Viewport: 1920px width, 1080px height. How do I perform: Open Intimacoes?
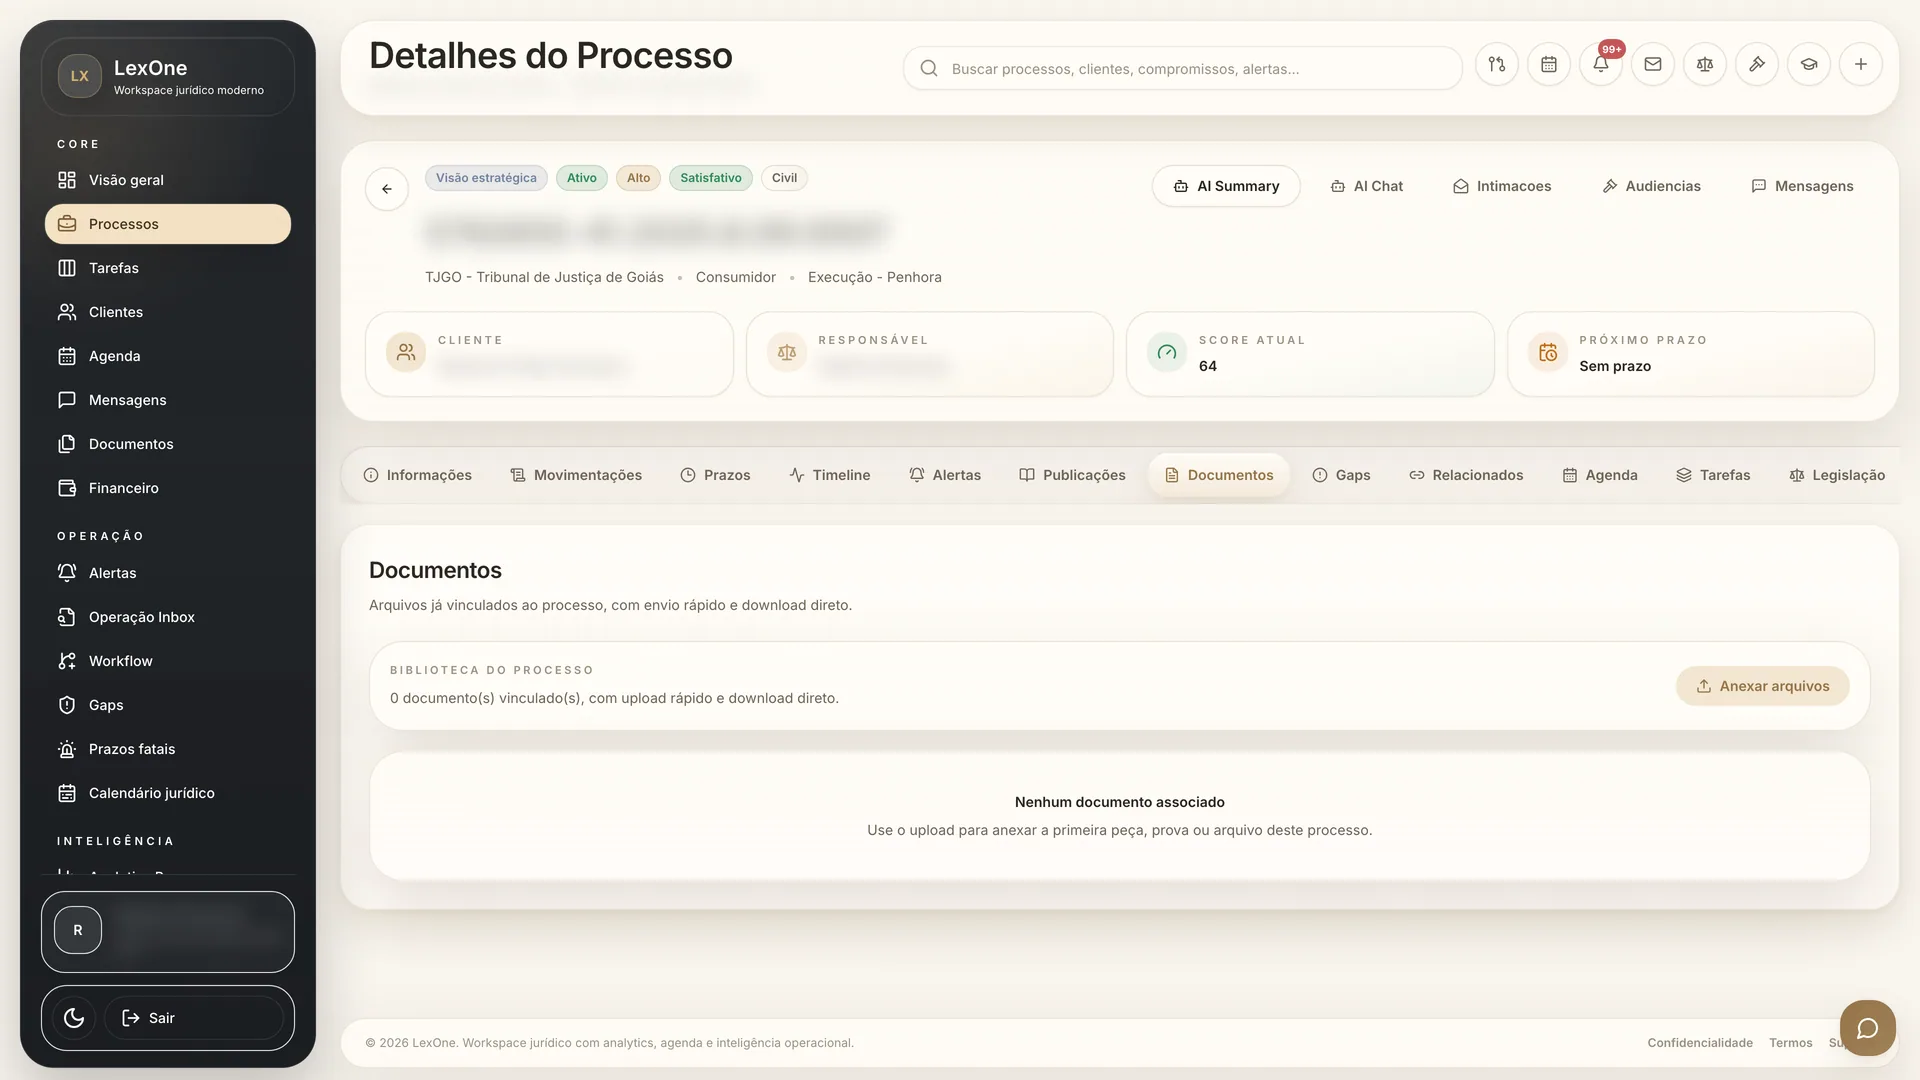pos(1502,186)
